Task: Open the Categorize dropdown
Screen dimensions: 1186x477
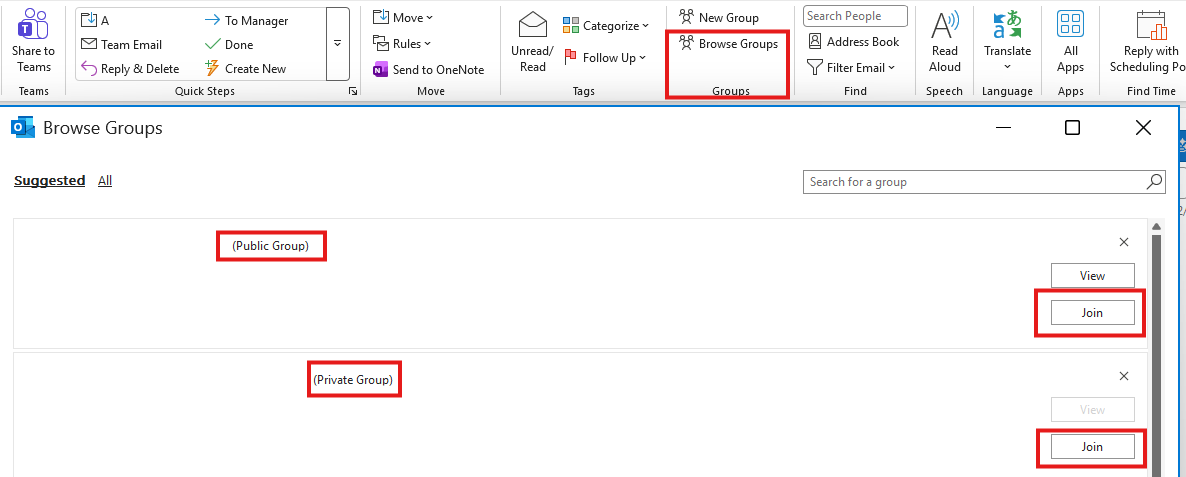Action: tap(606, 26)
